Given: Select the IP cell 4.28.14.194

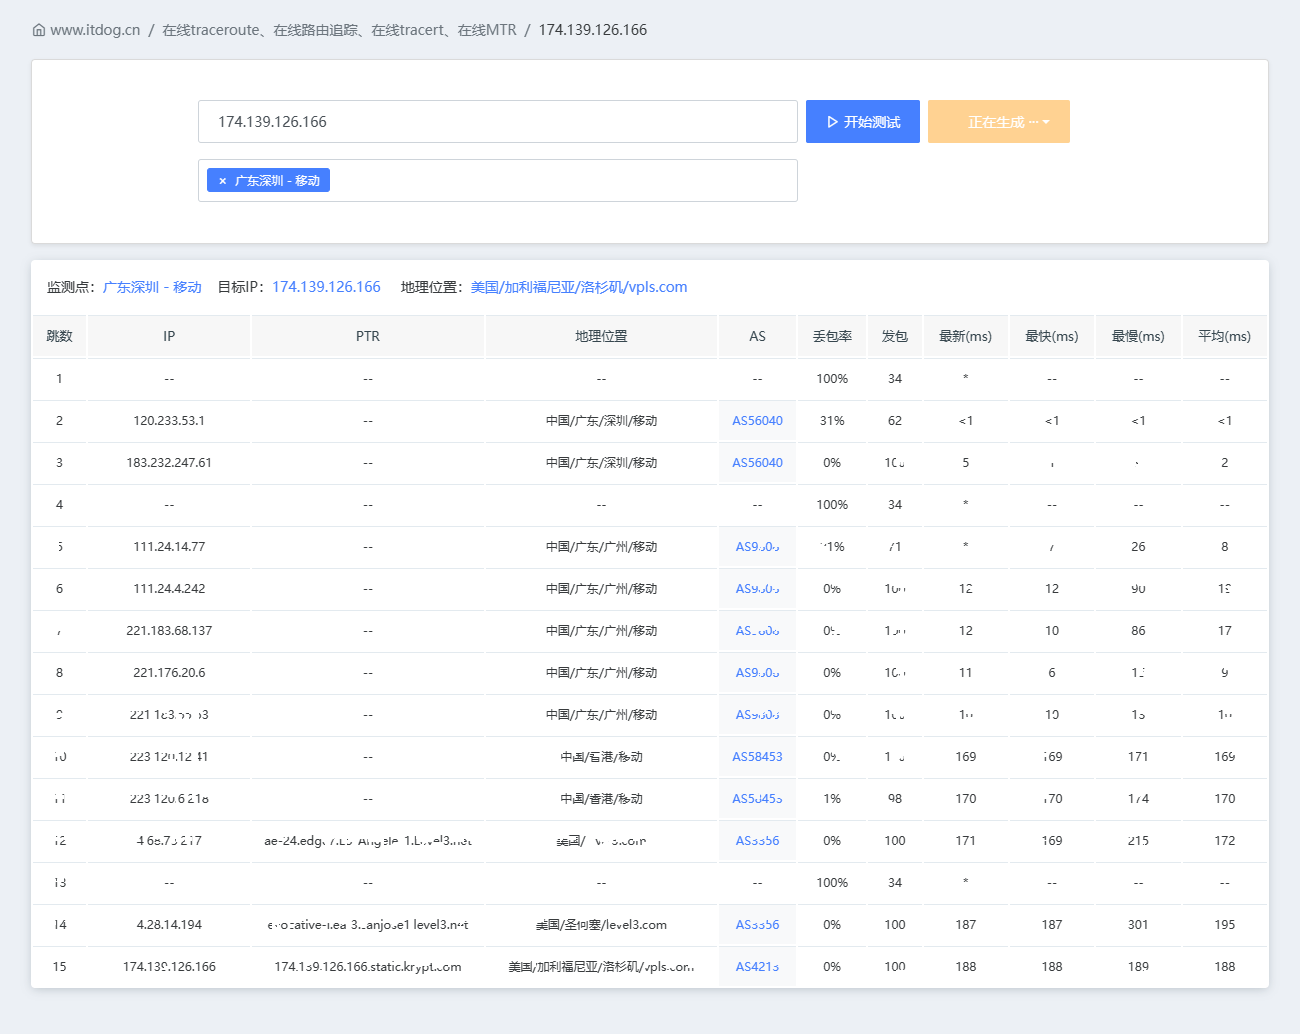Looking at the screenshot, I should click(169, 925).
